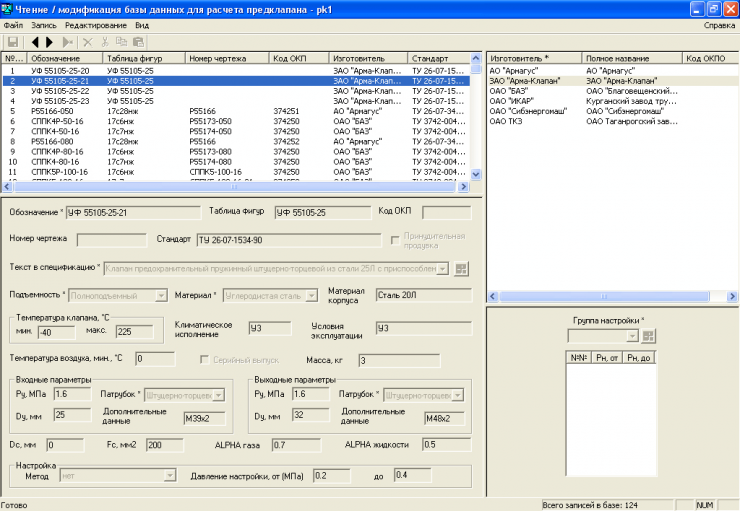
Task: Click the Paste clipboard toolbar icon
Action: 138,43
